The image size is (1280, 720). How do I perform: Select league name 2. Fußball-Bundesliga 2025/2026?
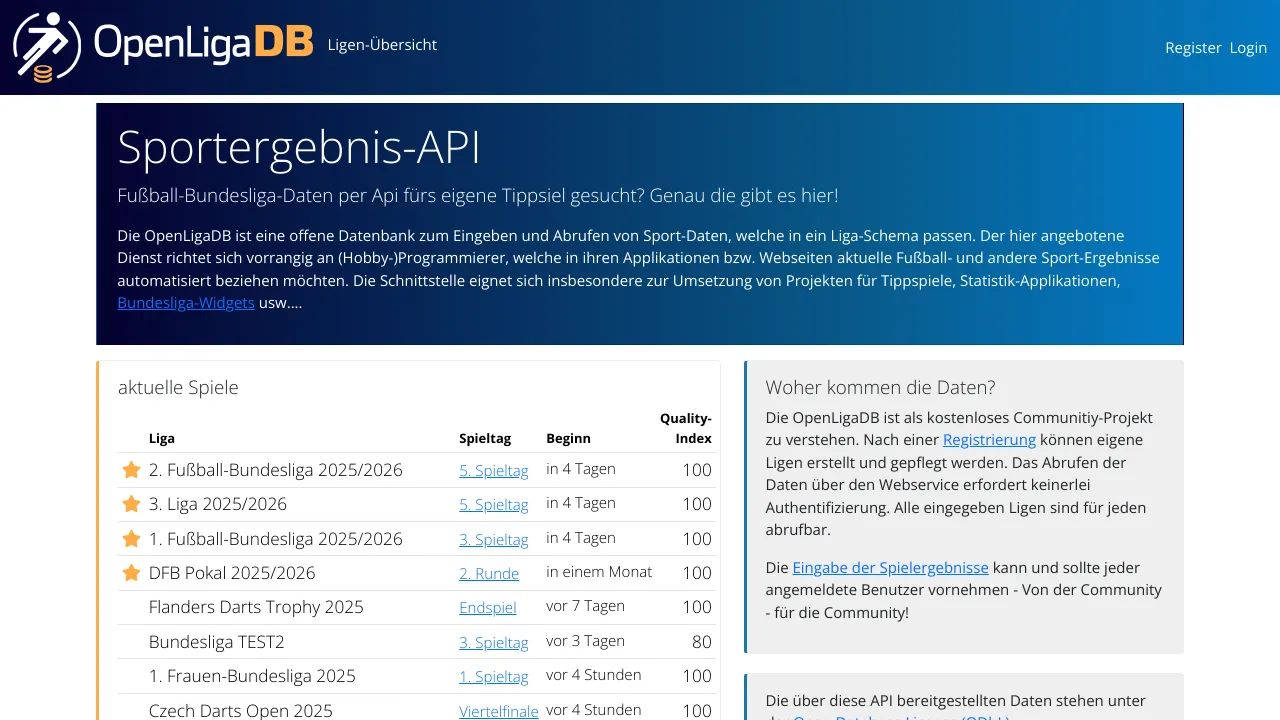coord(276,470)
